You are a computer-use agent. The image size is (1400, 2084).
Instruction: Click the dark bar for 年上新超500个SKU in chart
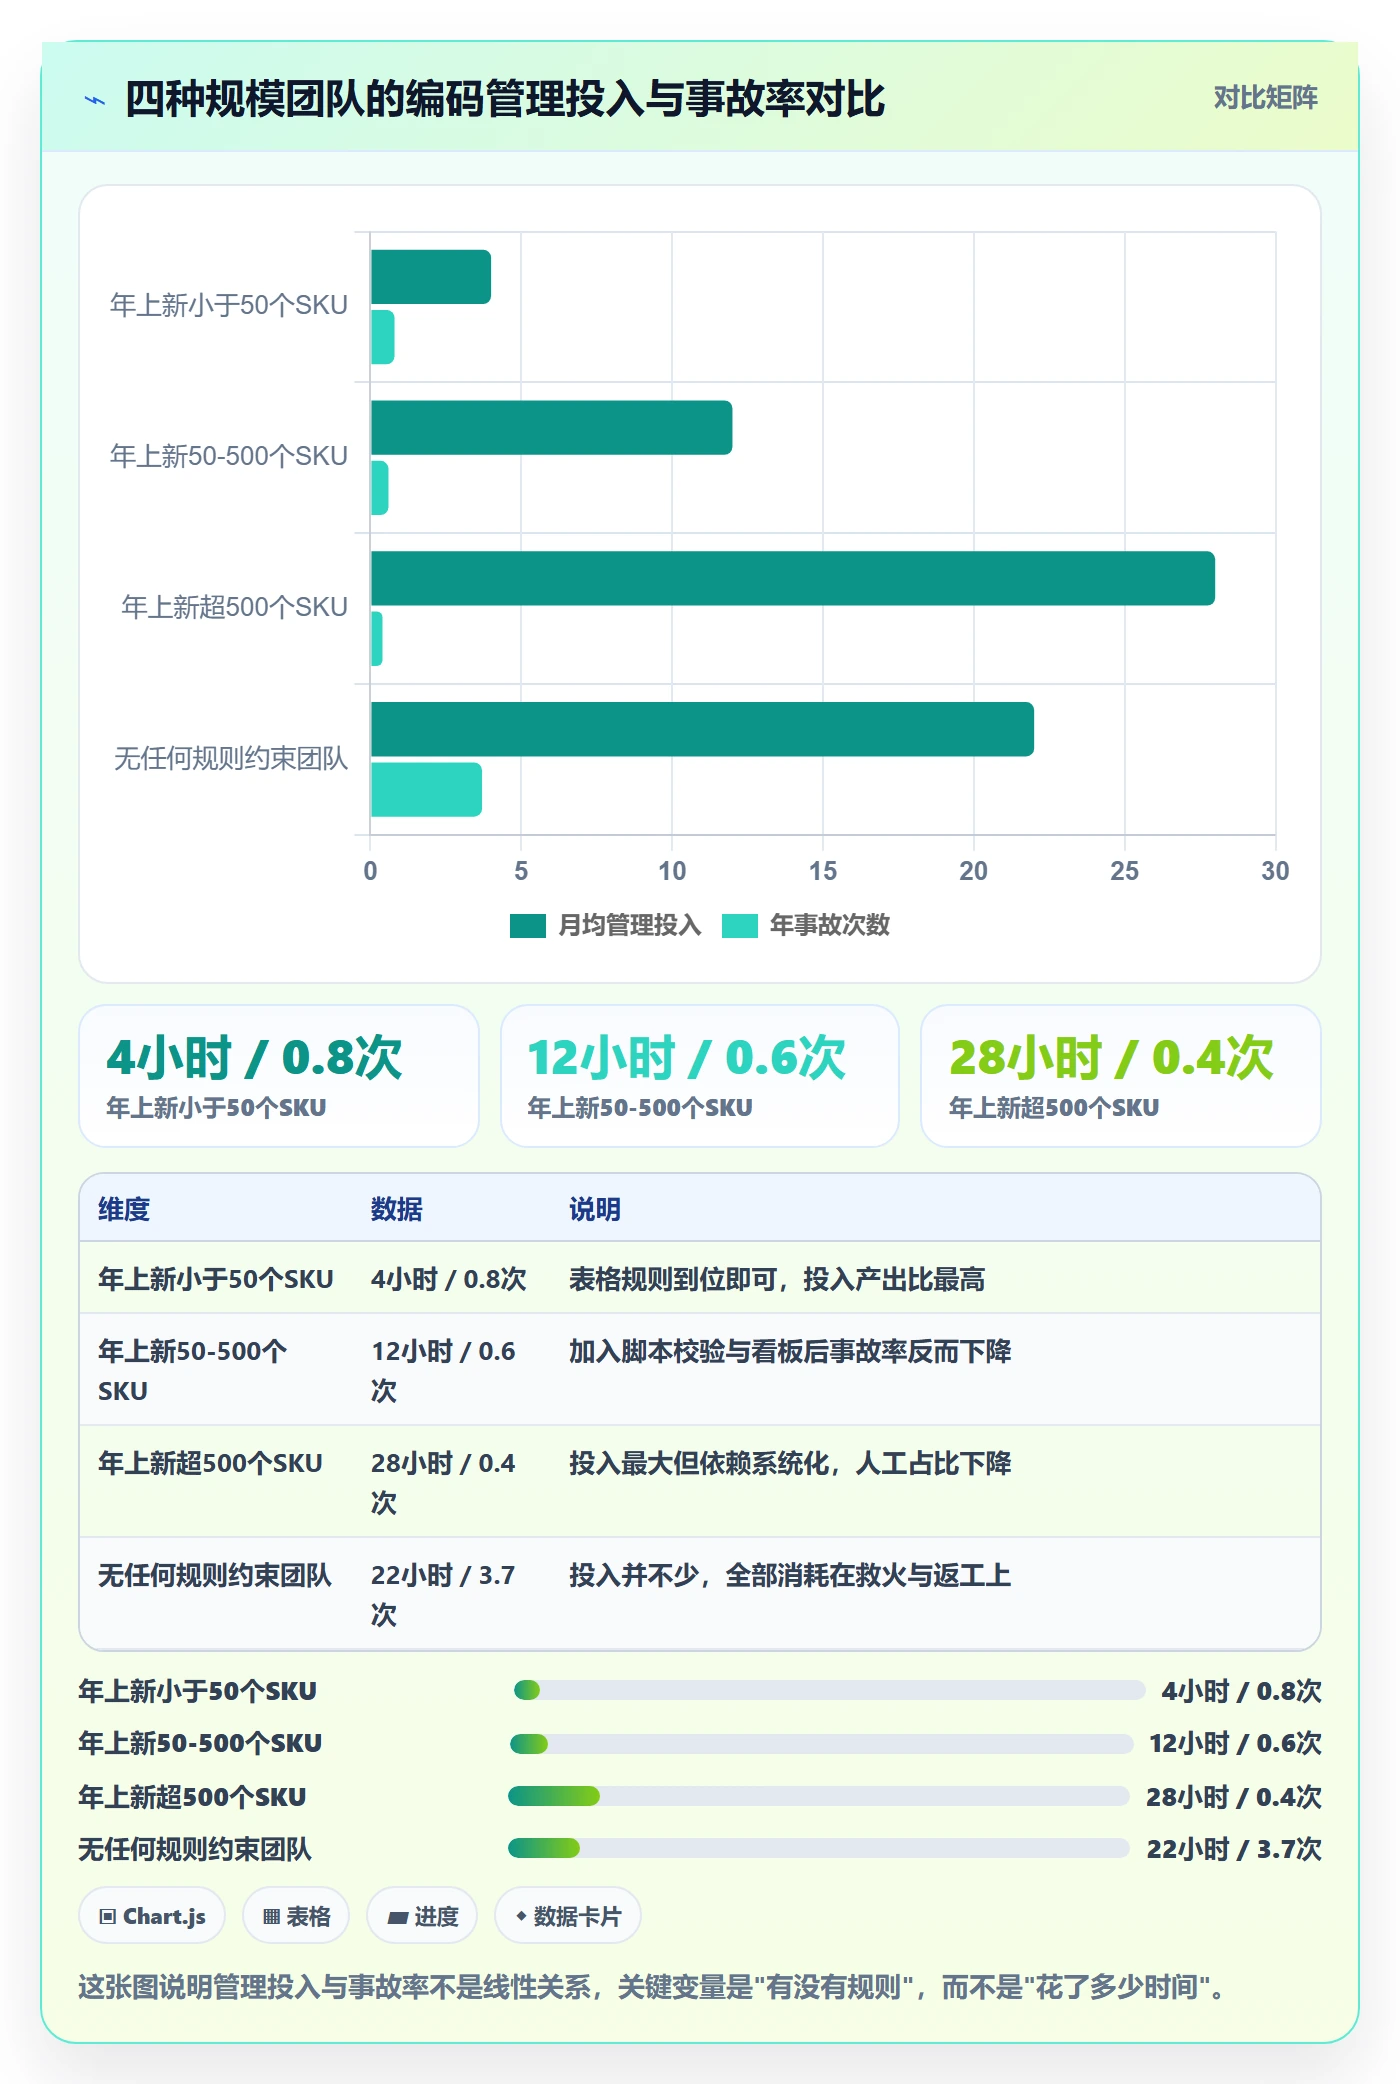(793, 578)
